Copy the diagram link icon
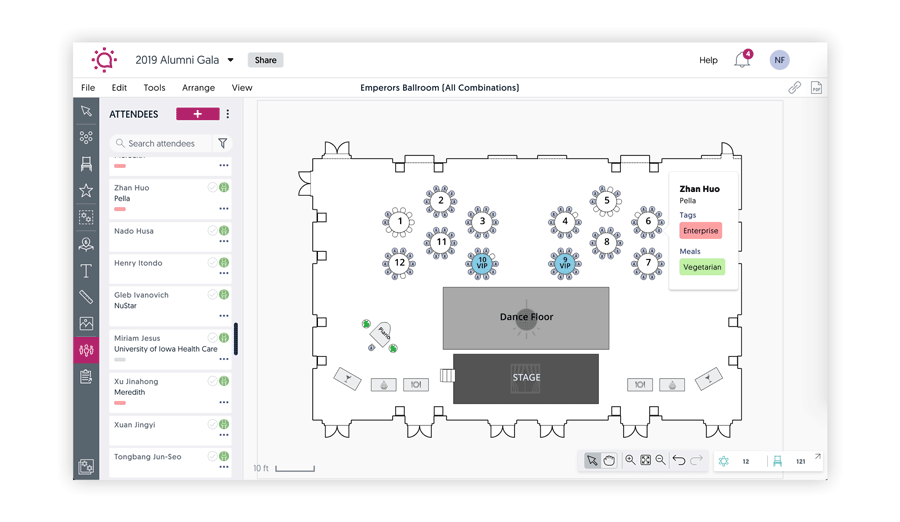The image size is (900, 522). pyautogui.click(x=794, y=87)
